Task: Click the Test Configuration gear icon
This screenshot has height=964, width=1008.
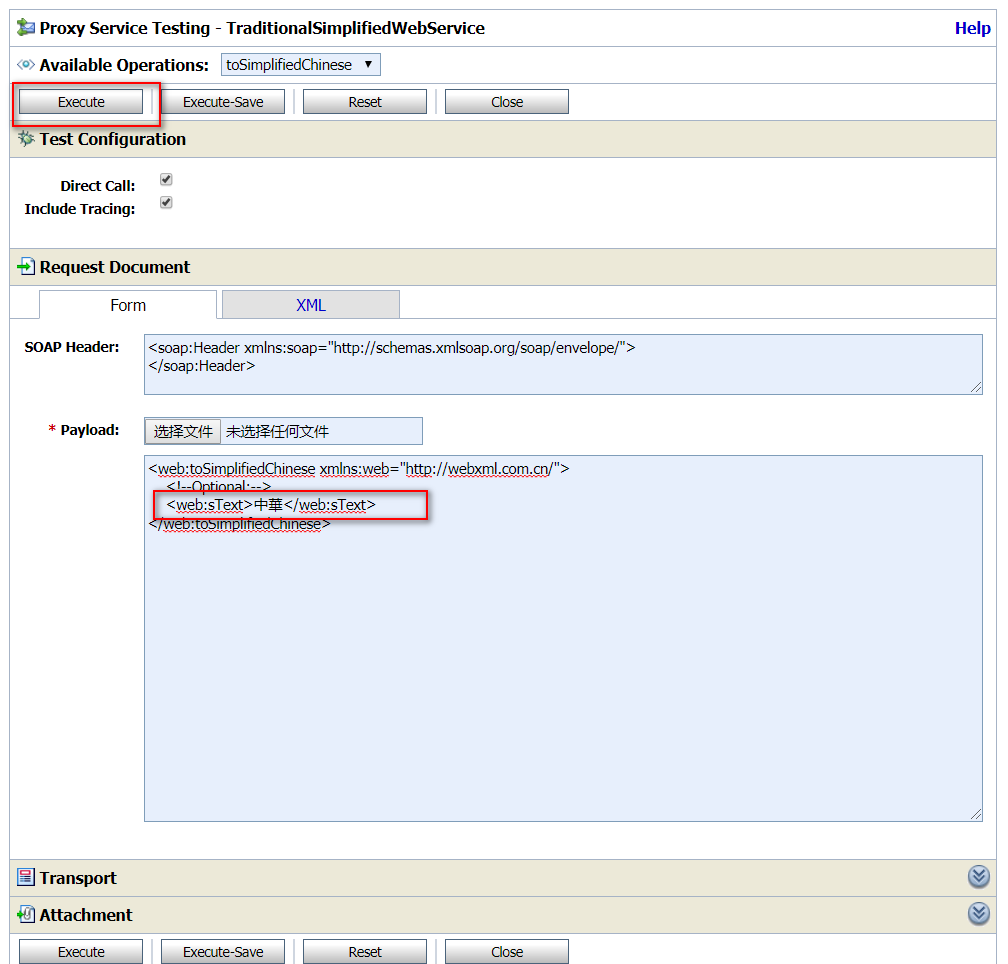Action: coord(26,139)
